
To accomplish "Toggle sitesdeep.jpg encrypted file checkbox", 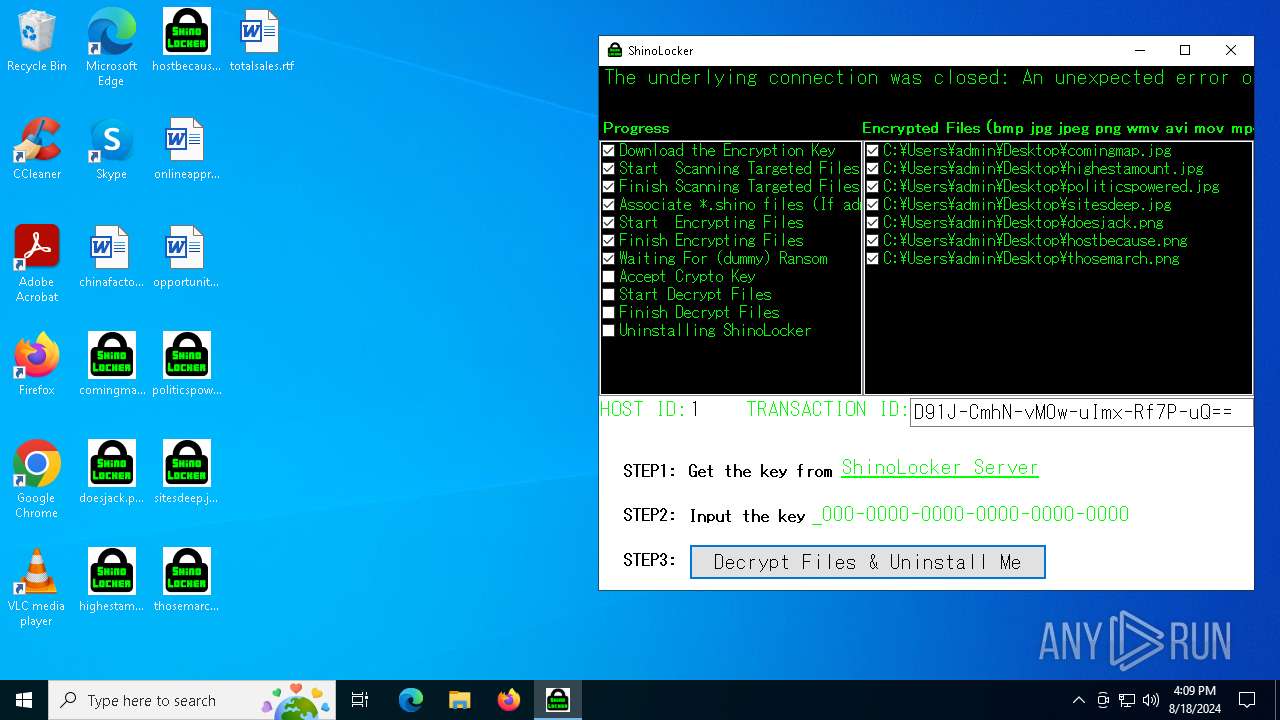I will [872, 205].
